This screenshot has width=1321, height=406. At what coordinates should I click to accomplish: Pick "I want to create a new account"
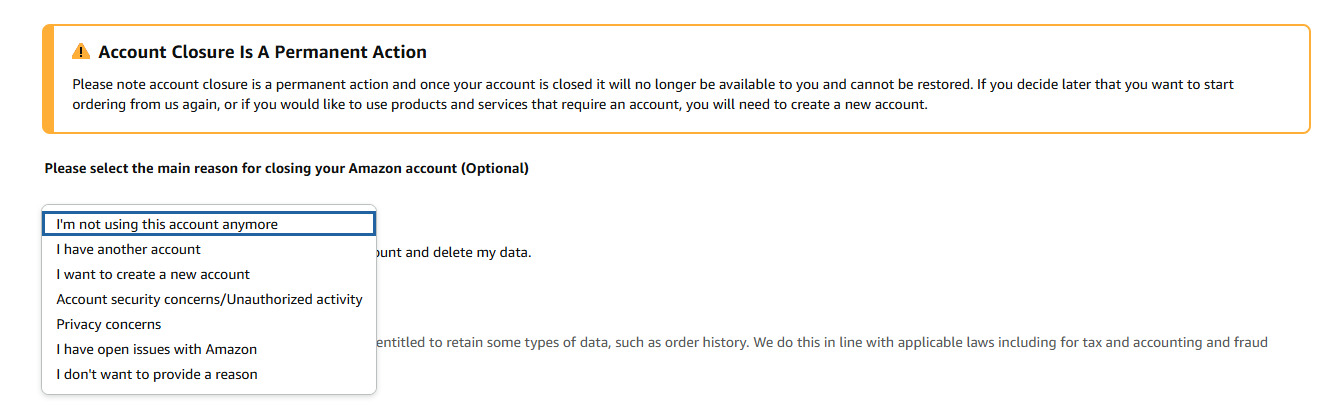[209, 274]
